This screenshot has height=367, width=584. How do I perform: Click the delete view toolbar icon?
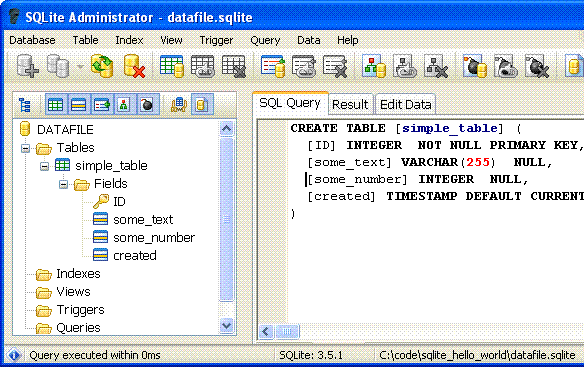436,66
